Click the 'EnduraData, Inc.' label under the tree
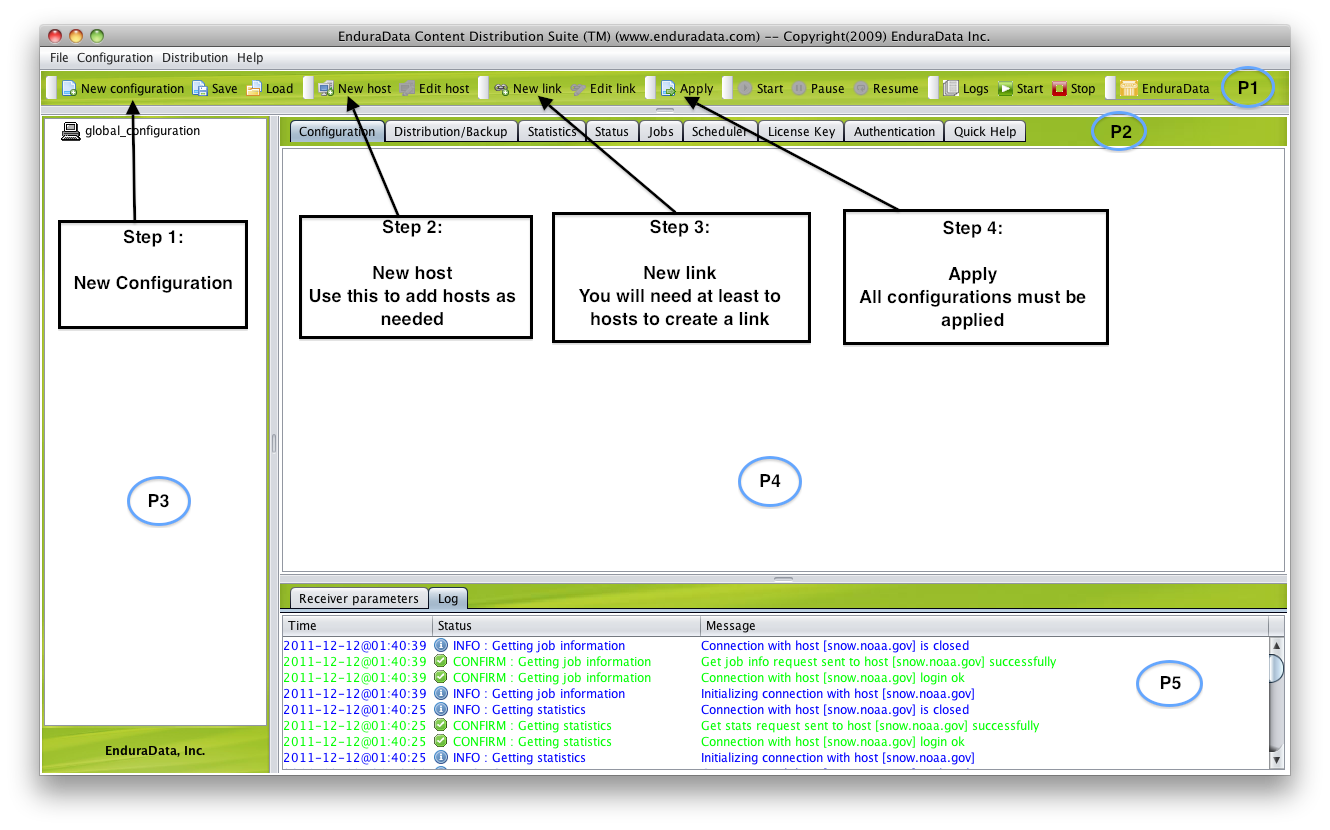1330x830 pixels. coord(155,750)
